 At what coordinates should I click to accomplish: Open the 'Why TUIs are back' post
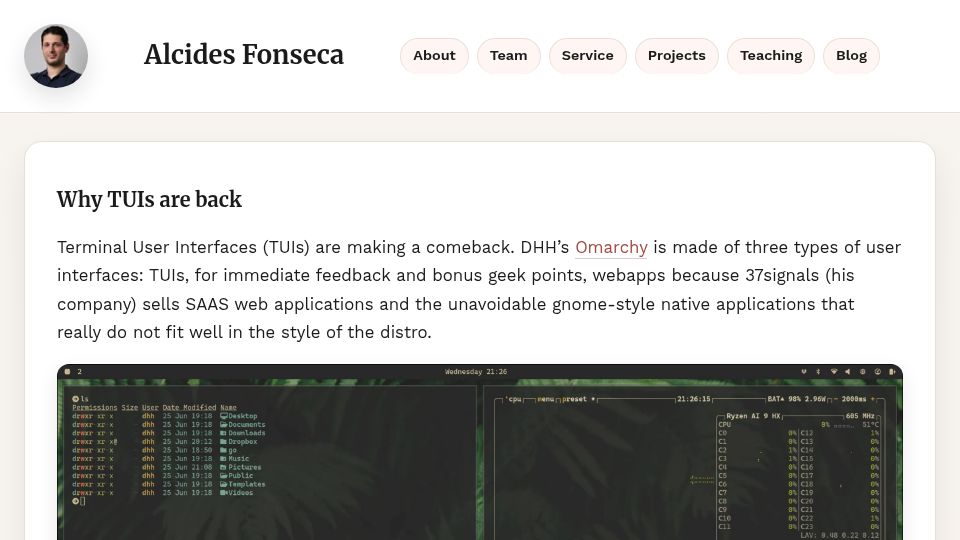(149, 200)
